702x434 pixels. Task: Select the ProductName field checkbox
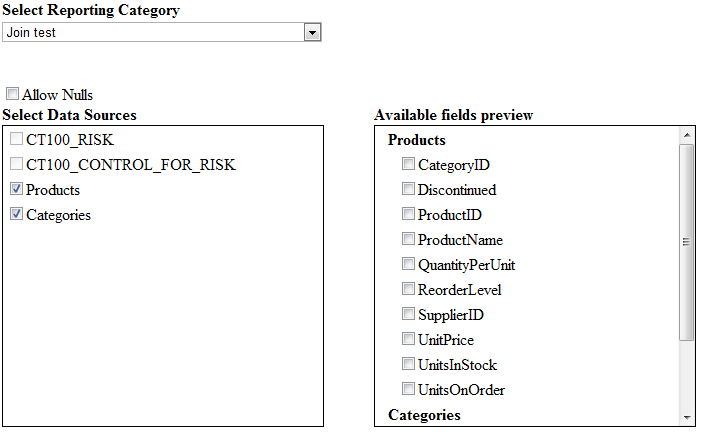(x=408, y=239)
